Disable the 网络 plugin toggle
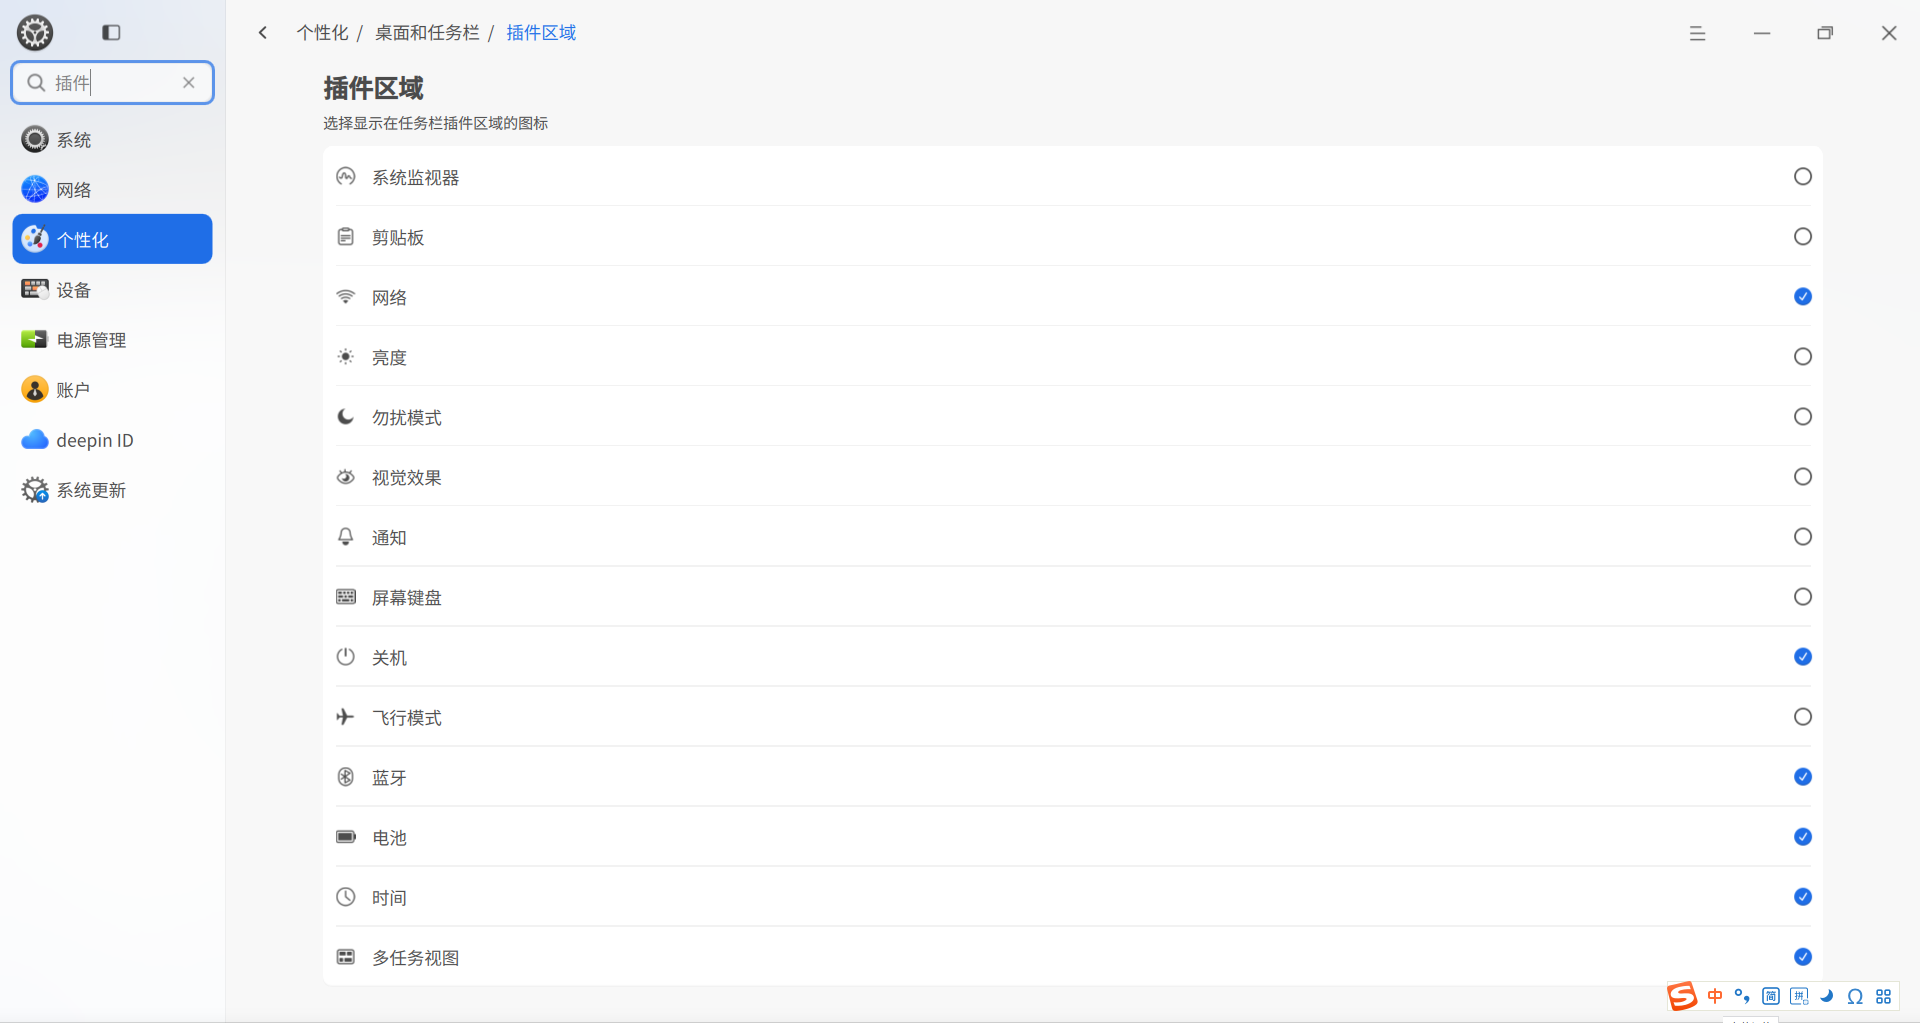This screenshot has height=1023, width=1920. [x=1803, y=297]
